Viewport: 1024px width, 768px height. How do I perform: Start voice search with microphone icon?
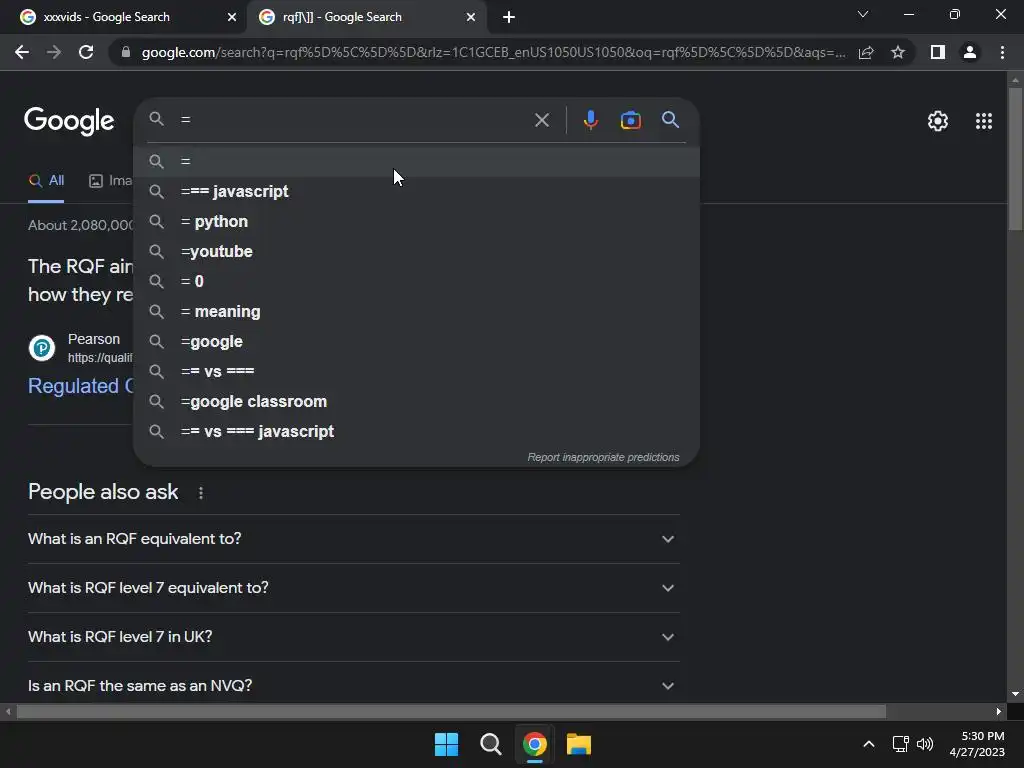[x=590, y=120]
